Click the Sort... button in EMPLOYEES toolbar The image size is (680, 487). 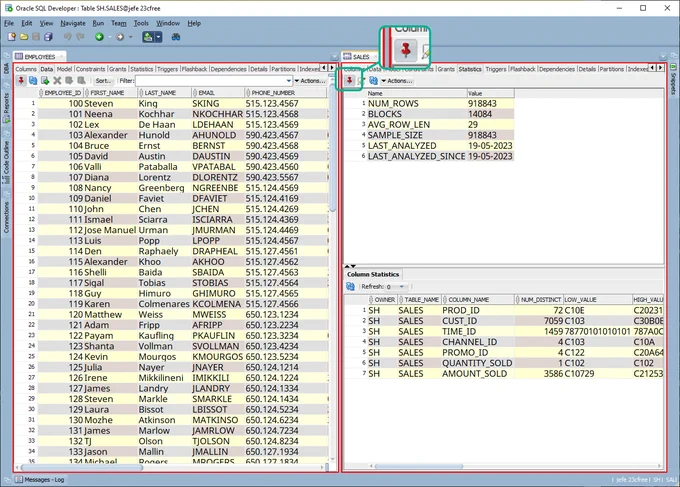point(103,81)
